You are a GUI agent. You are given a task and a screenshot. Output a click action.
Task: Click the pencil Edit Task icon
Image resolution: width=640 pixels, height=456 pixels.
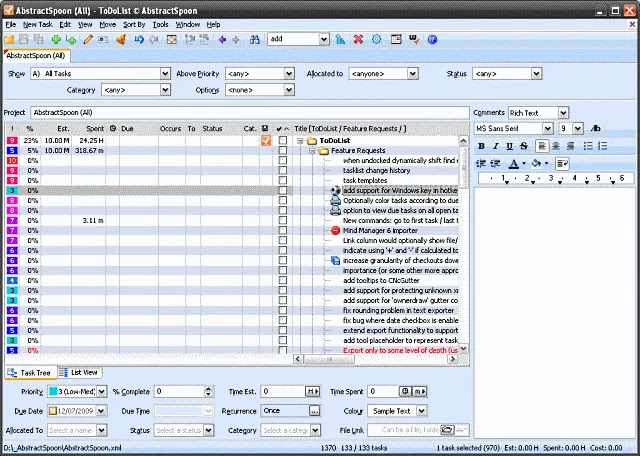(88, 40)
